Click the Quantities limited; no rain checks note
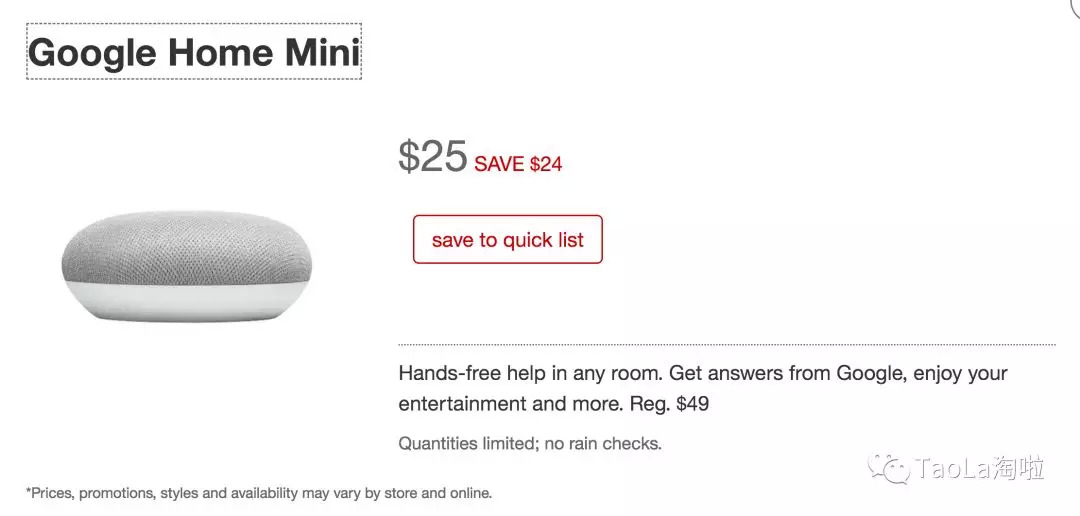Screen dimensions: 1080x516 click(529, 443)
